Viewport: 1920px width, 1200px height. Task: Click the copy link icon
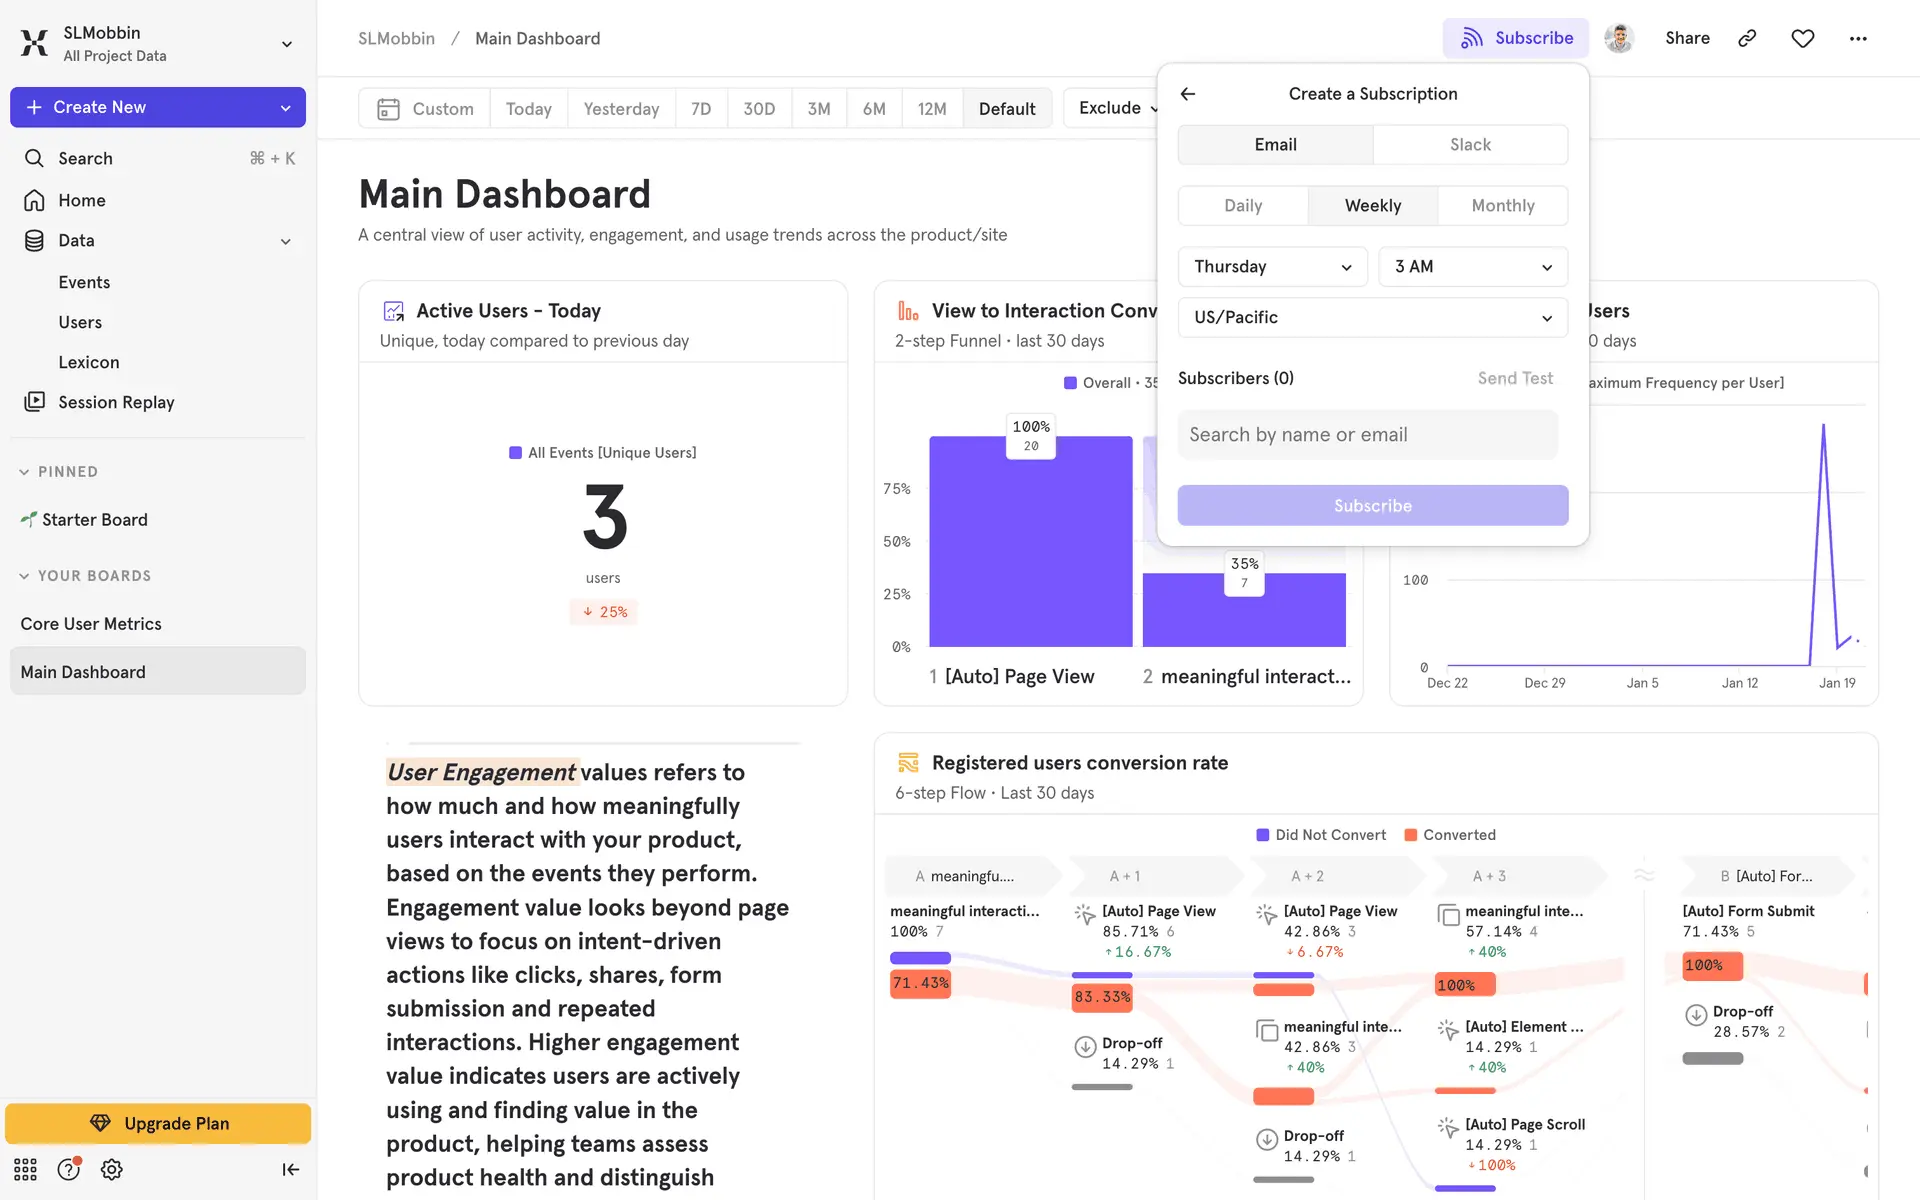(x=1747, y=38)
